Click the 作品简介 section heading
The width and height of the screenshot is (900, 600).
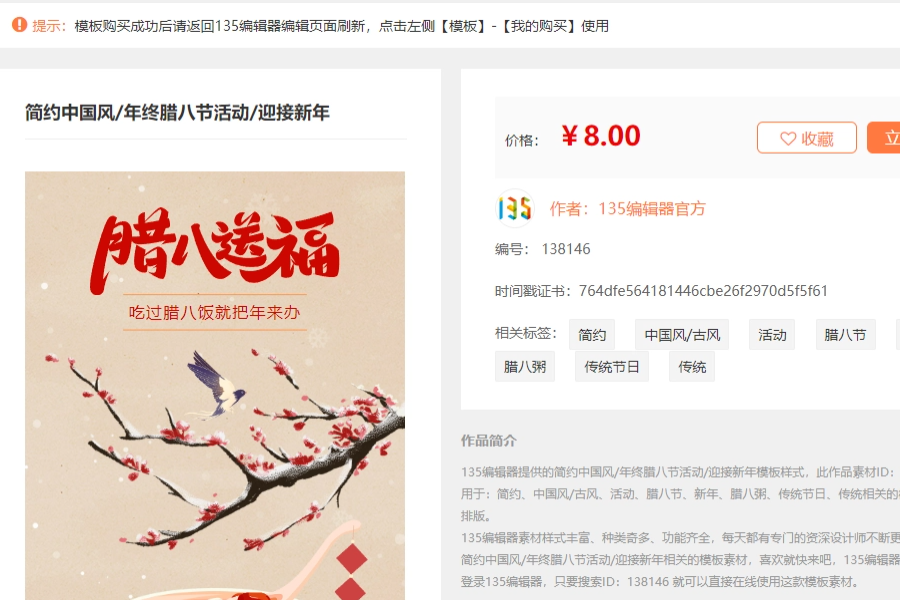[x=488, y=440]
